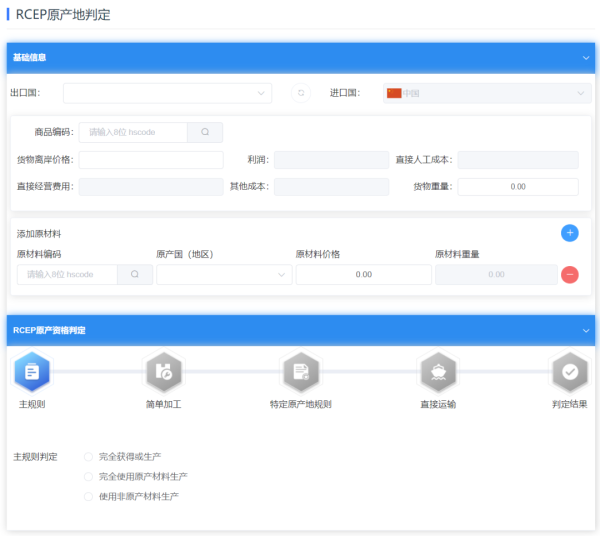Image resolution: width=600 pixels, height=536 pixels.
Task: Focus the 原材料价格 input field
Action: point(363,274)
